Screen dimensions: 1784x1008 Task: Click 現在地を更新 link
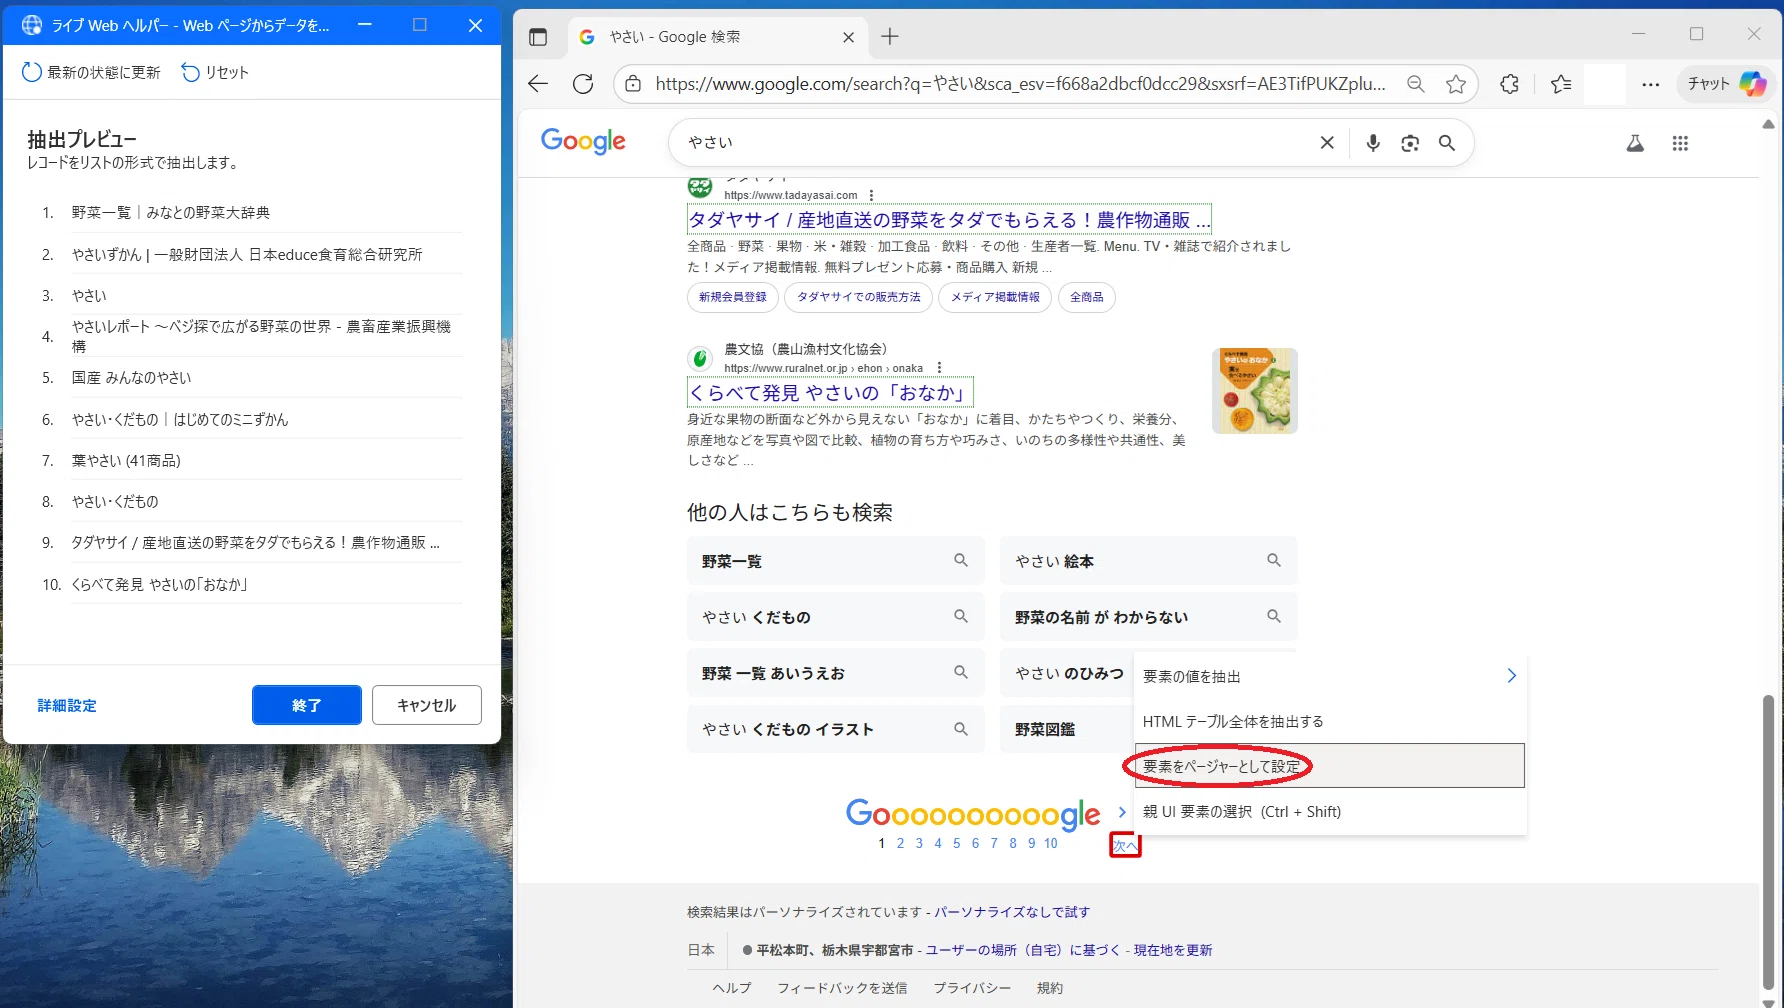pos(1173,950)
